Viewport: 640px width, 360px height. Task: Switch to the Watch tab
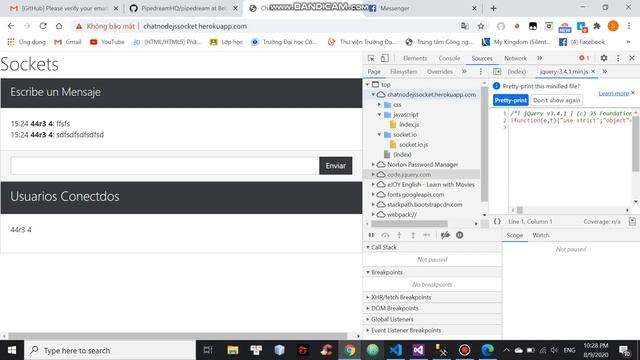tap(541, 235)
